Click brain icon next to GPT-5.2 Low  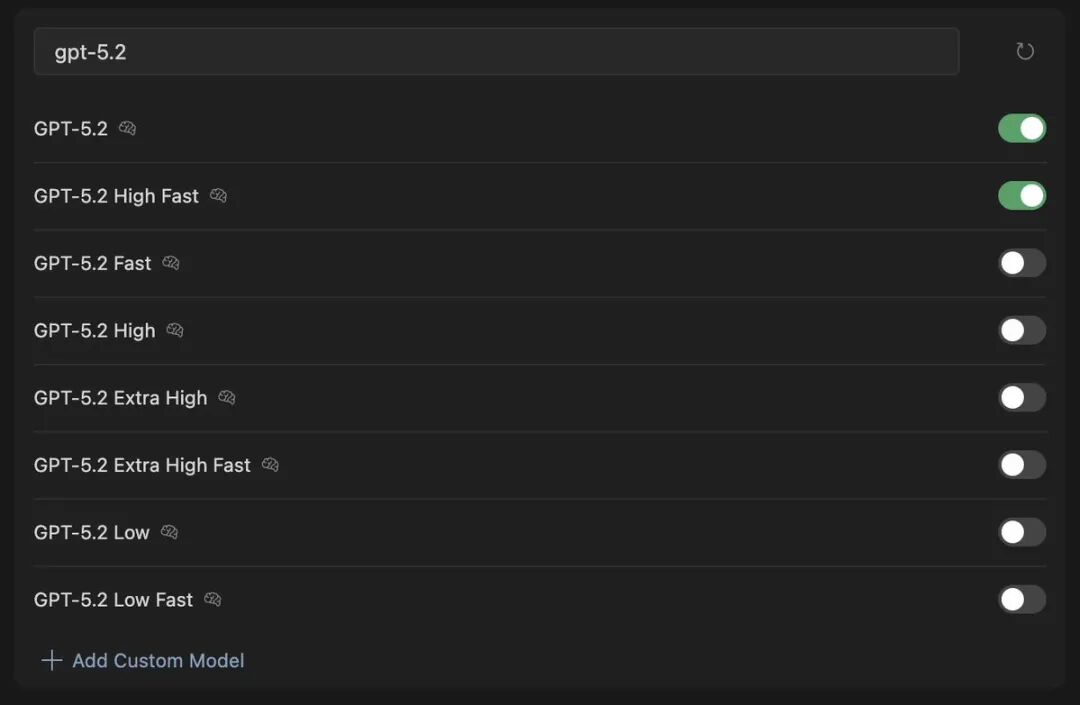coord(169,532)
